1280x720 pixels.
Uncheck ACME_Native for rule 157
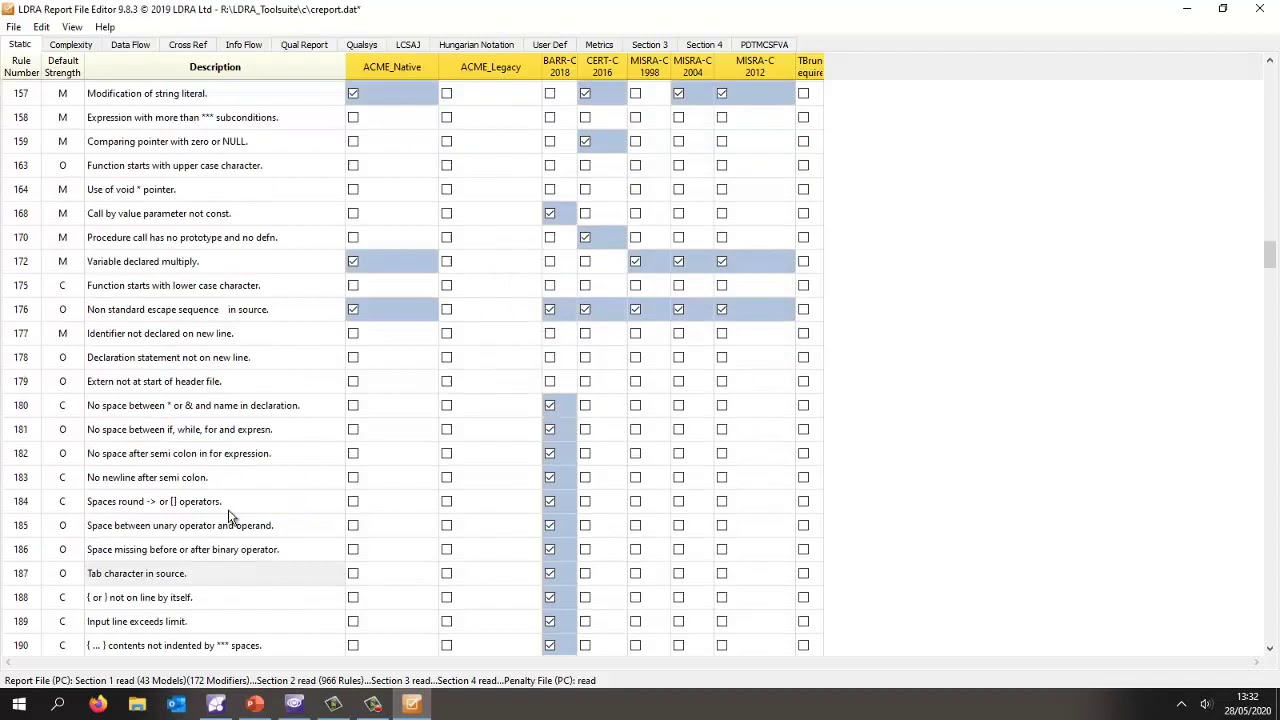click(353, 93)
